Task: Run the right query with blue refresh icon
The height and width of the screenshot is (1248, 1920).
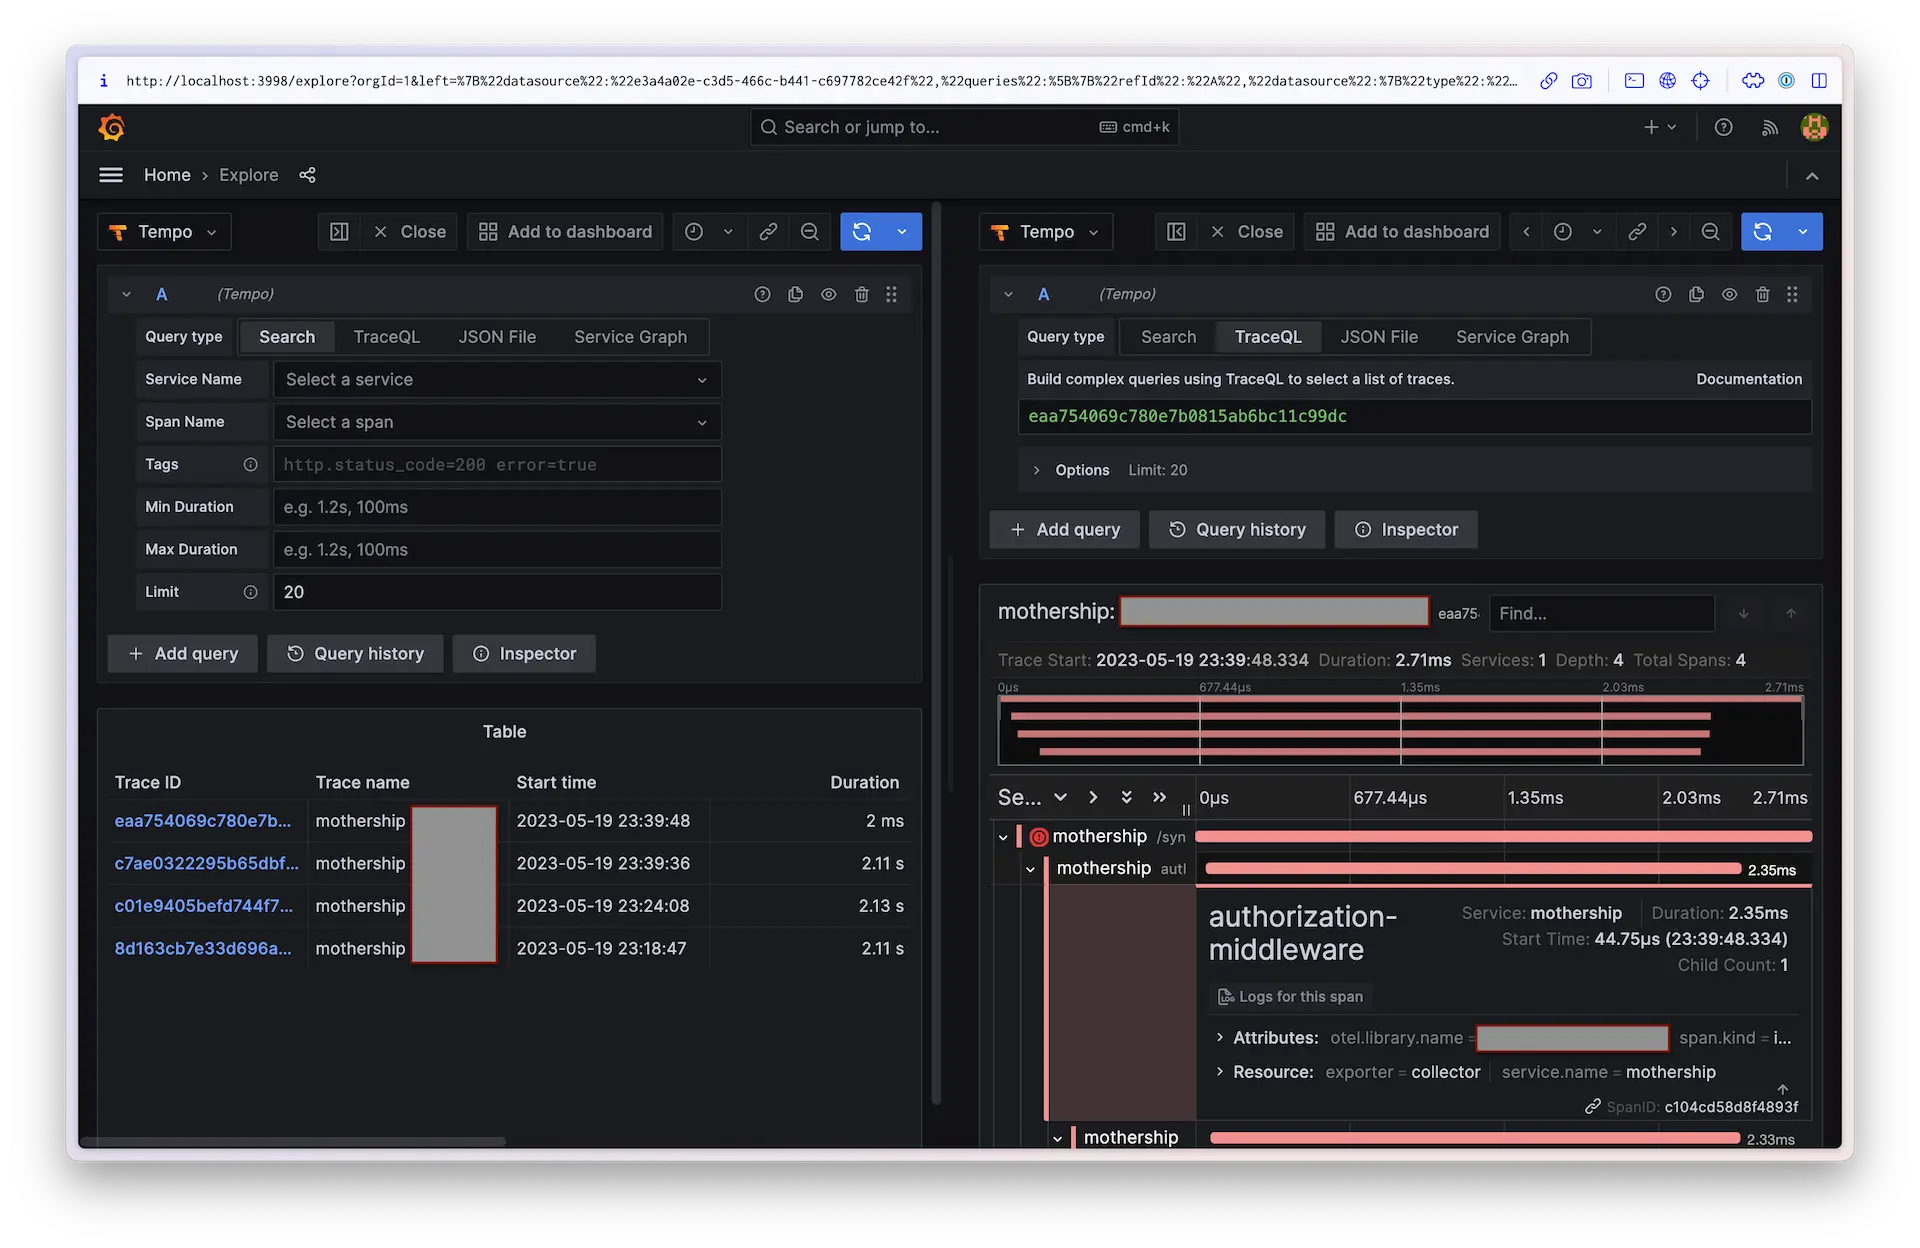Action: [1764, 231]
